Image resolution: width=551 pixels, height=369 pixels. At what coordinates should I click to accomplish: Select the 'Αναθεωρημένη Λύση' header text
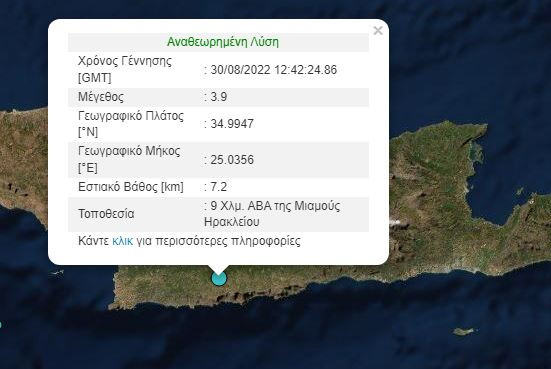(223, 42)
